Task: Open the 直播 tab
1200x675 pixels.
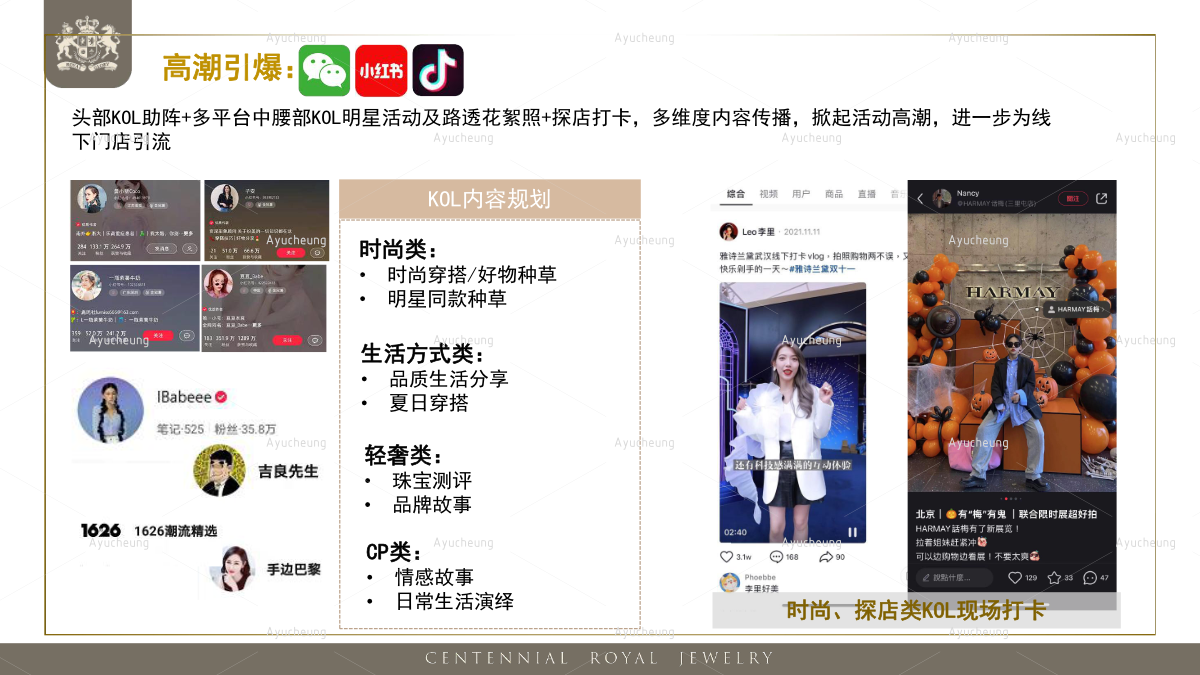Action: (x=866, y=194)
